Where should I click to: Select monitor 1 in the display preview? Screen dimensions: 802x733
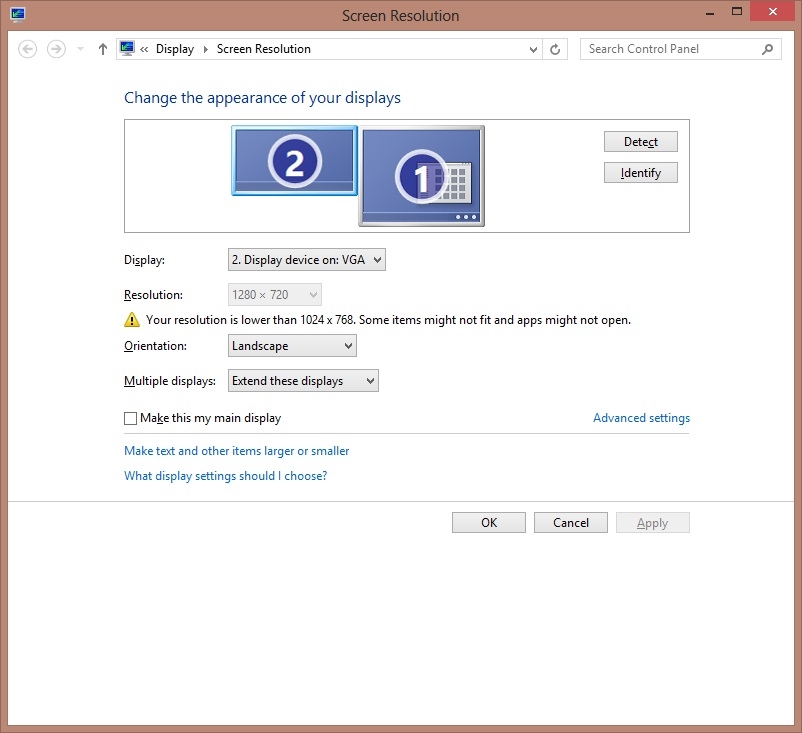pyautogui.click(x=421, y=176)
